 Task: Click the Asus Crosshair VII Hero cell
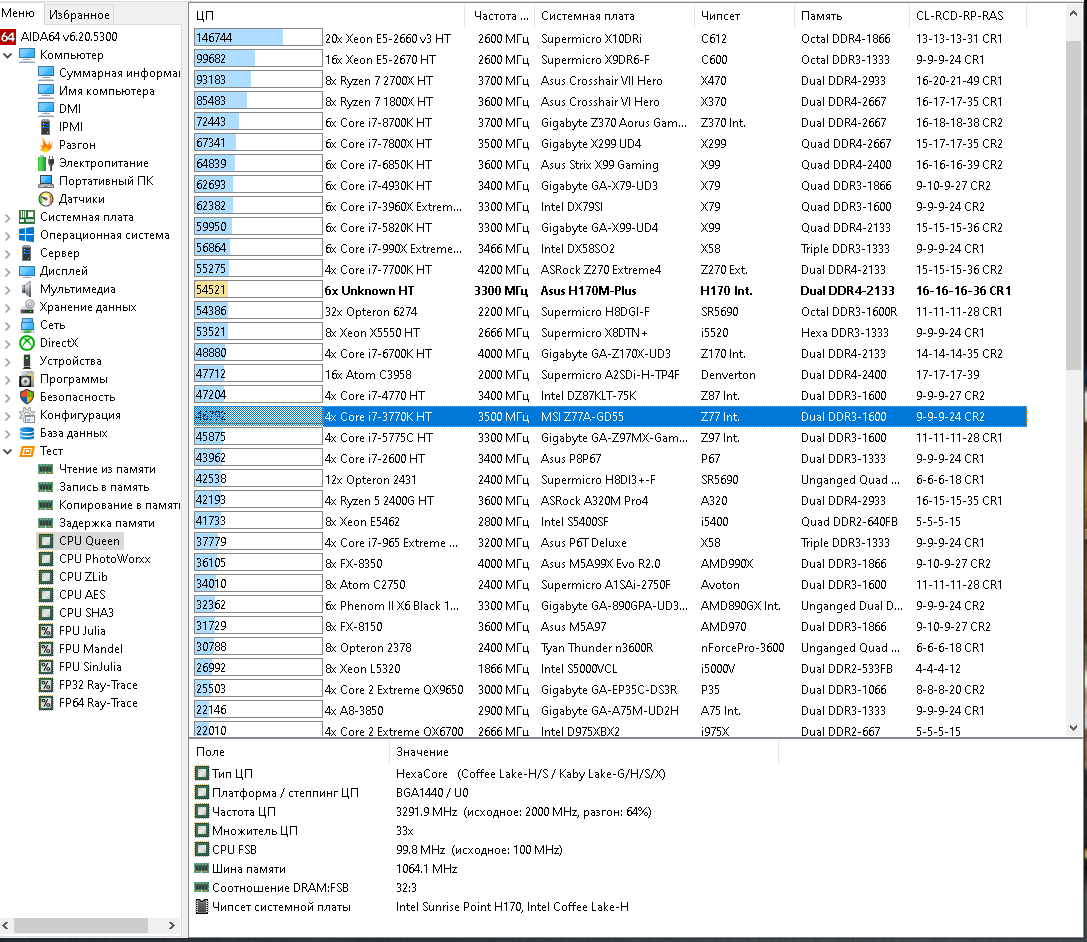click(601, 80)
